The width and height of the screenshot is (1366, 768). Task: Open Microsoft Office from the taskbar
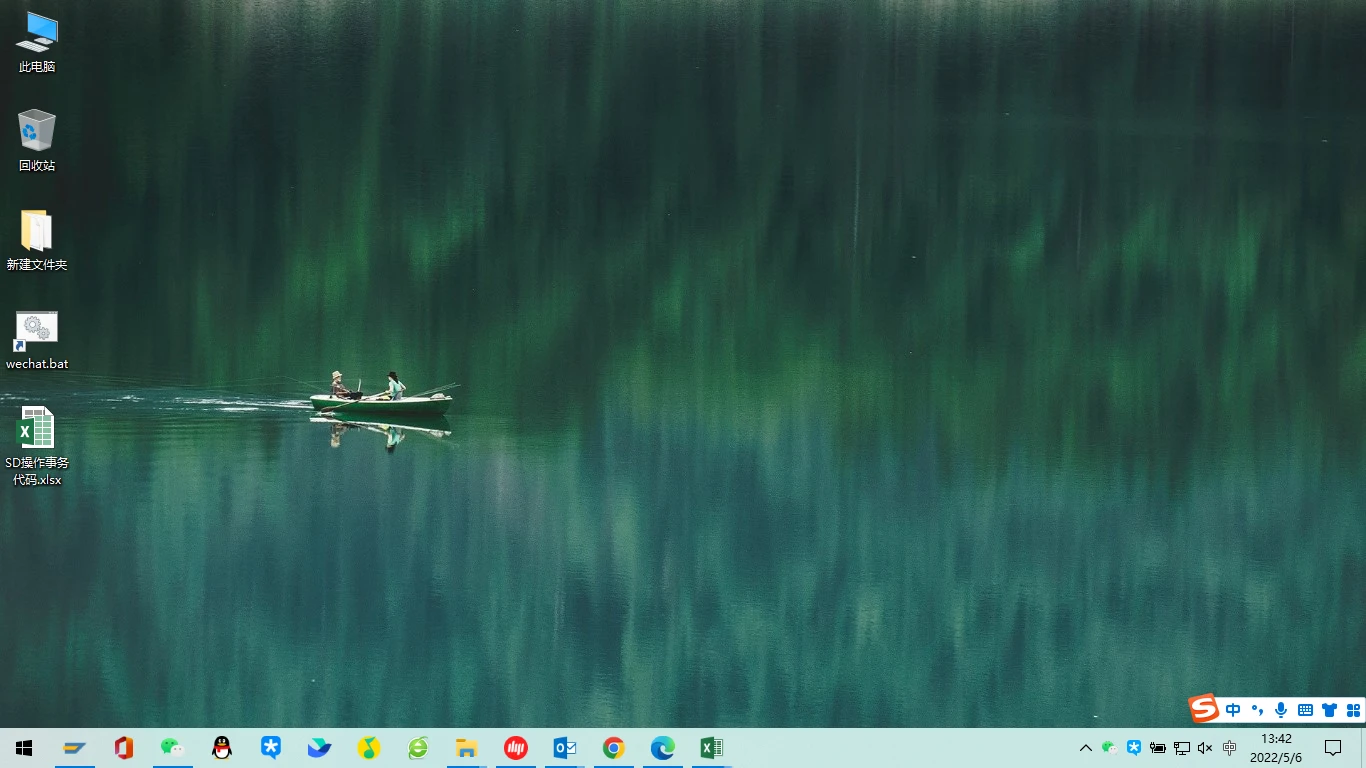124,748
